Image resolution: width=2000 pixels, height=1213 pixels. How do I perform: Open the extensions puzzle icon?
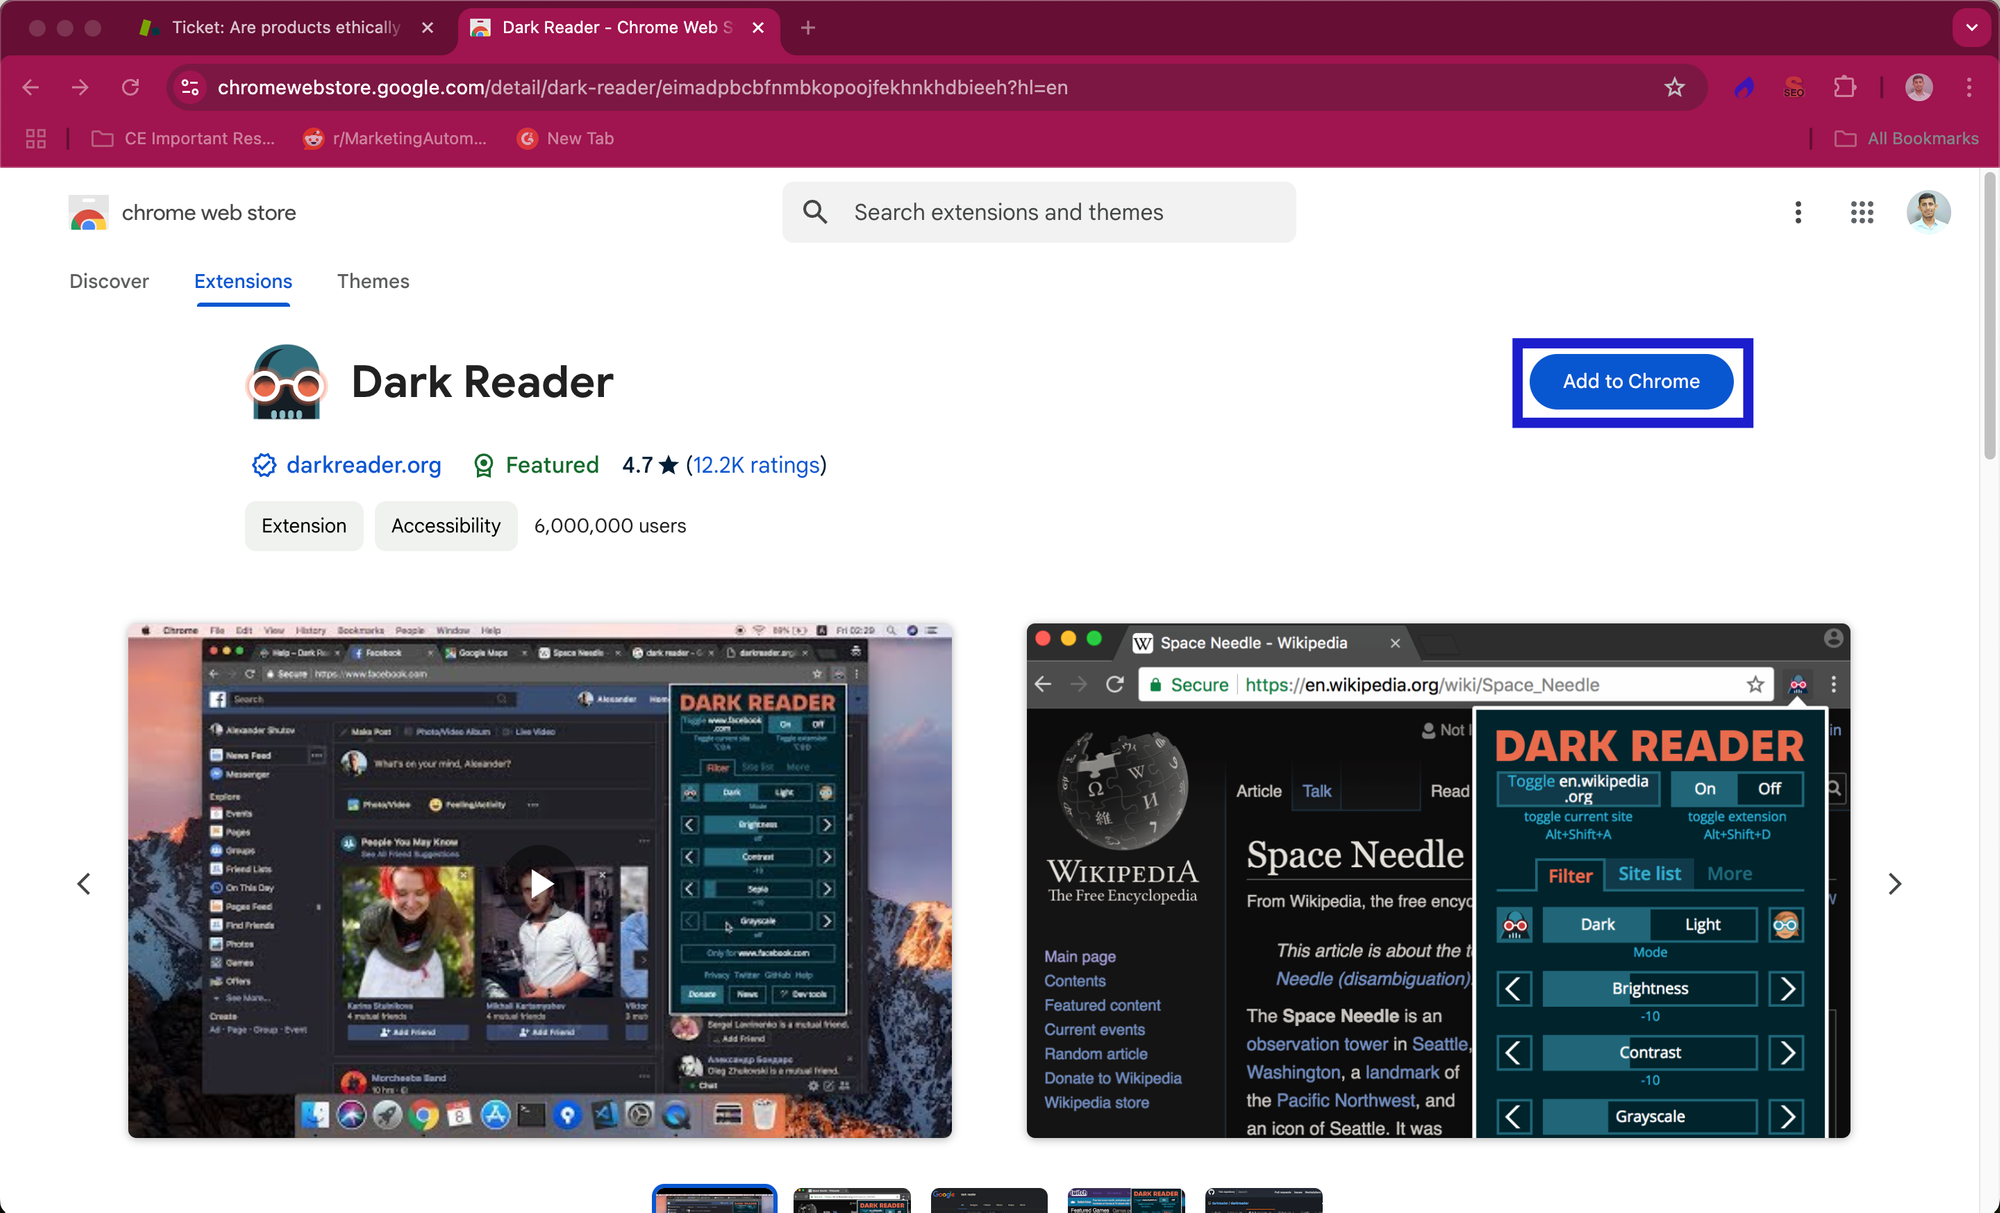coord(1845,87)
